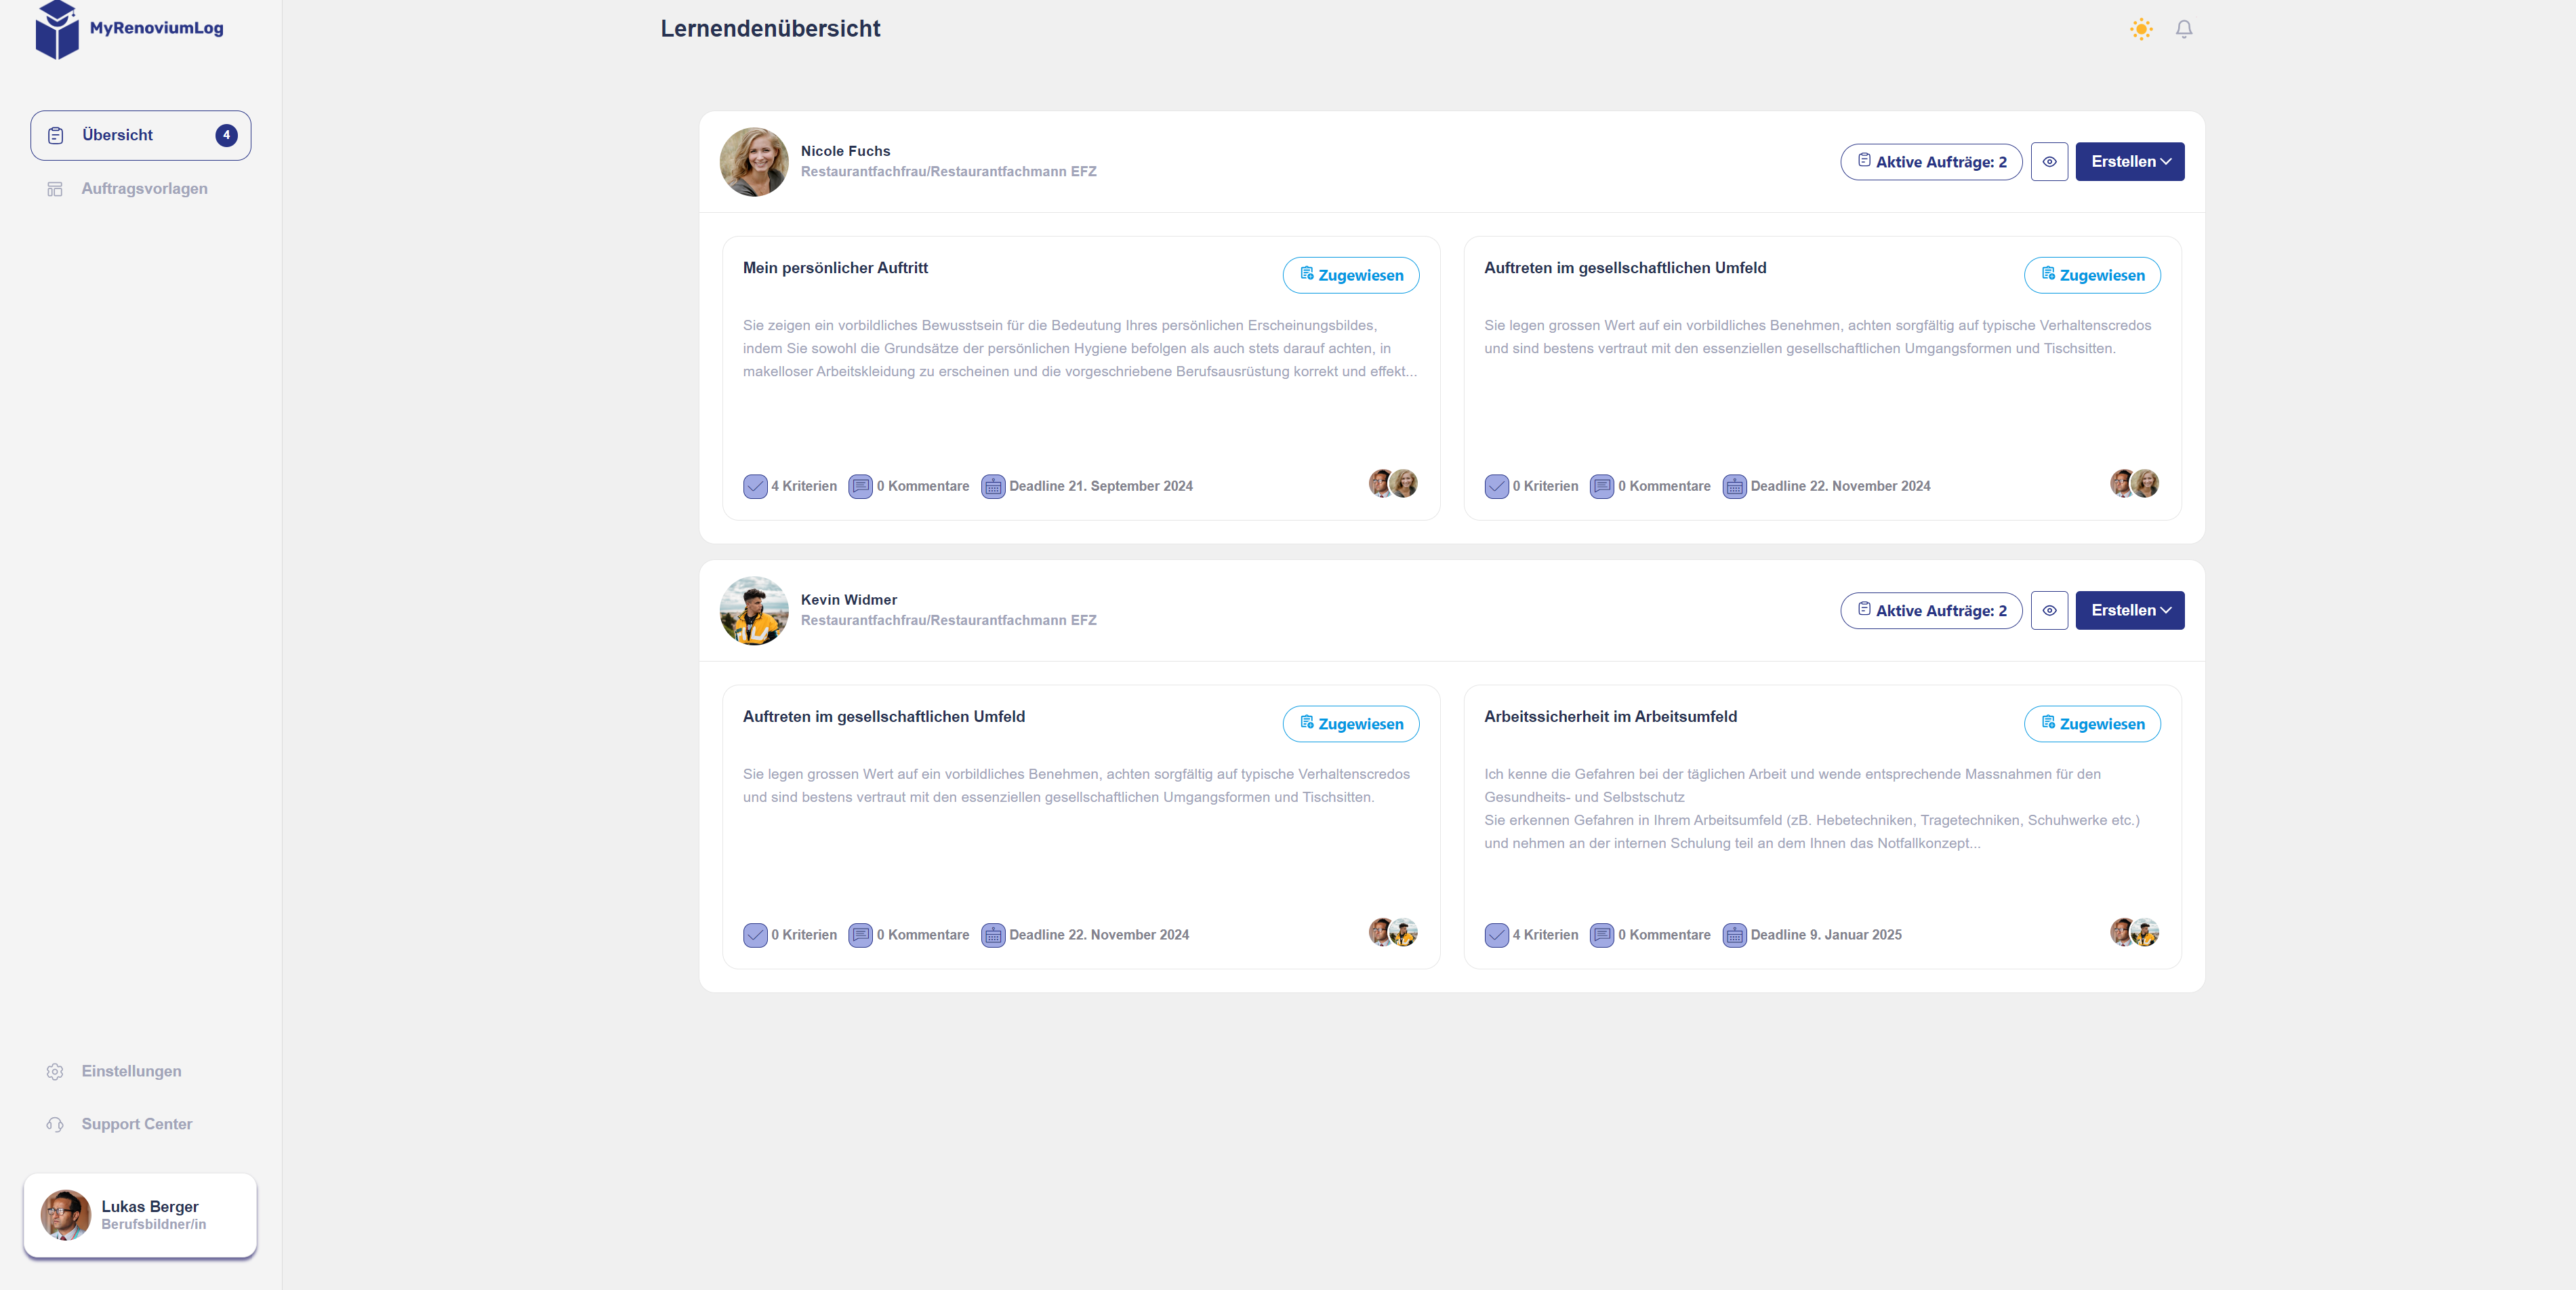Toggle the eye icon for Kevin Widmer
This screenshot has height=1290, width=2576.
(x=2049, y=610)
